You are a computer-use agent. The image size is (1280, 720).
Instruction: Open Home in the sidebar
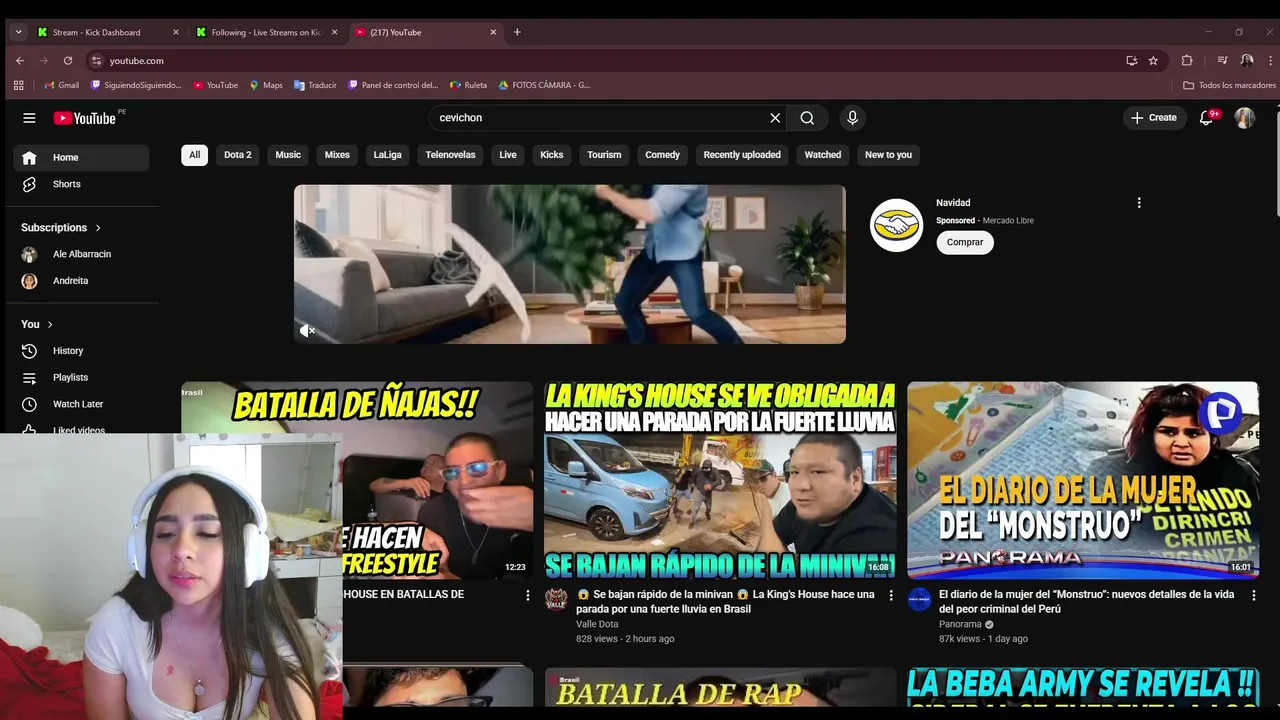pyautogui.click(x=81, y=157)
